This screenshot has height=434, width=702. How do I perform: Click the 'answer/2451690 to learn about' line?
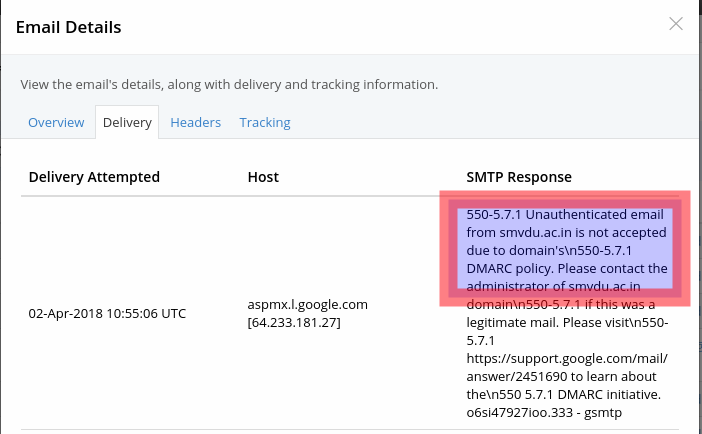pyautogui.click(x=560, y=376)
